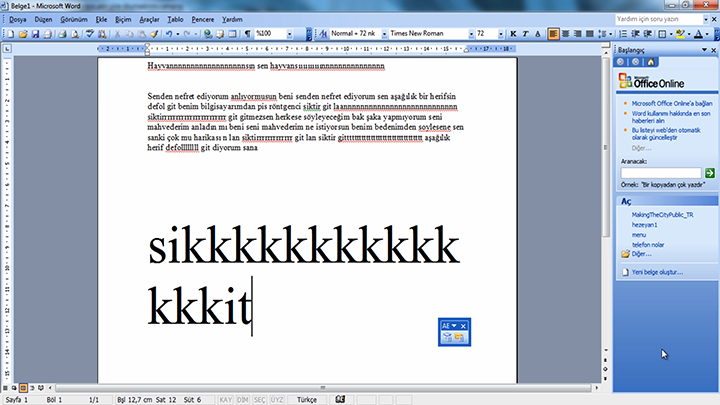Click the 'Aranacak' search input field
Screen dimensions: 720x405
click(x=660, y=173)
